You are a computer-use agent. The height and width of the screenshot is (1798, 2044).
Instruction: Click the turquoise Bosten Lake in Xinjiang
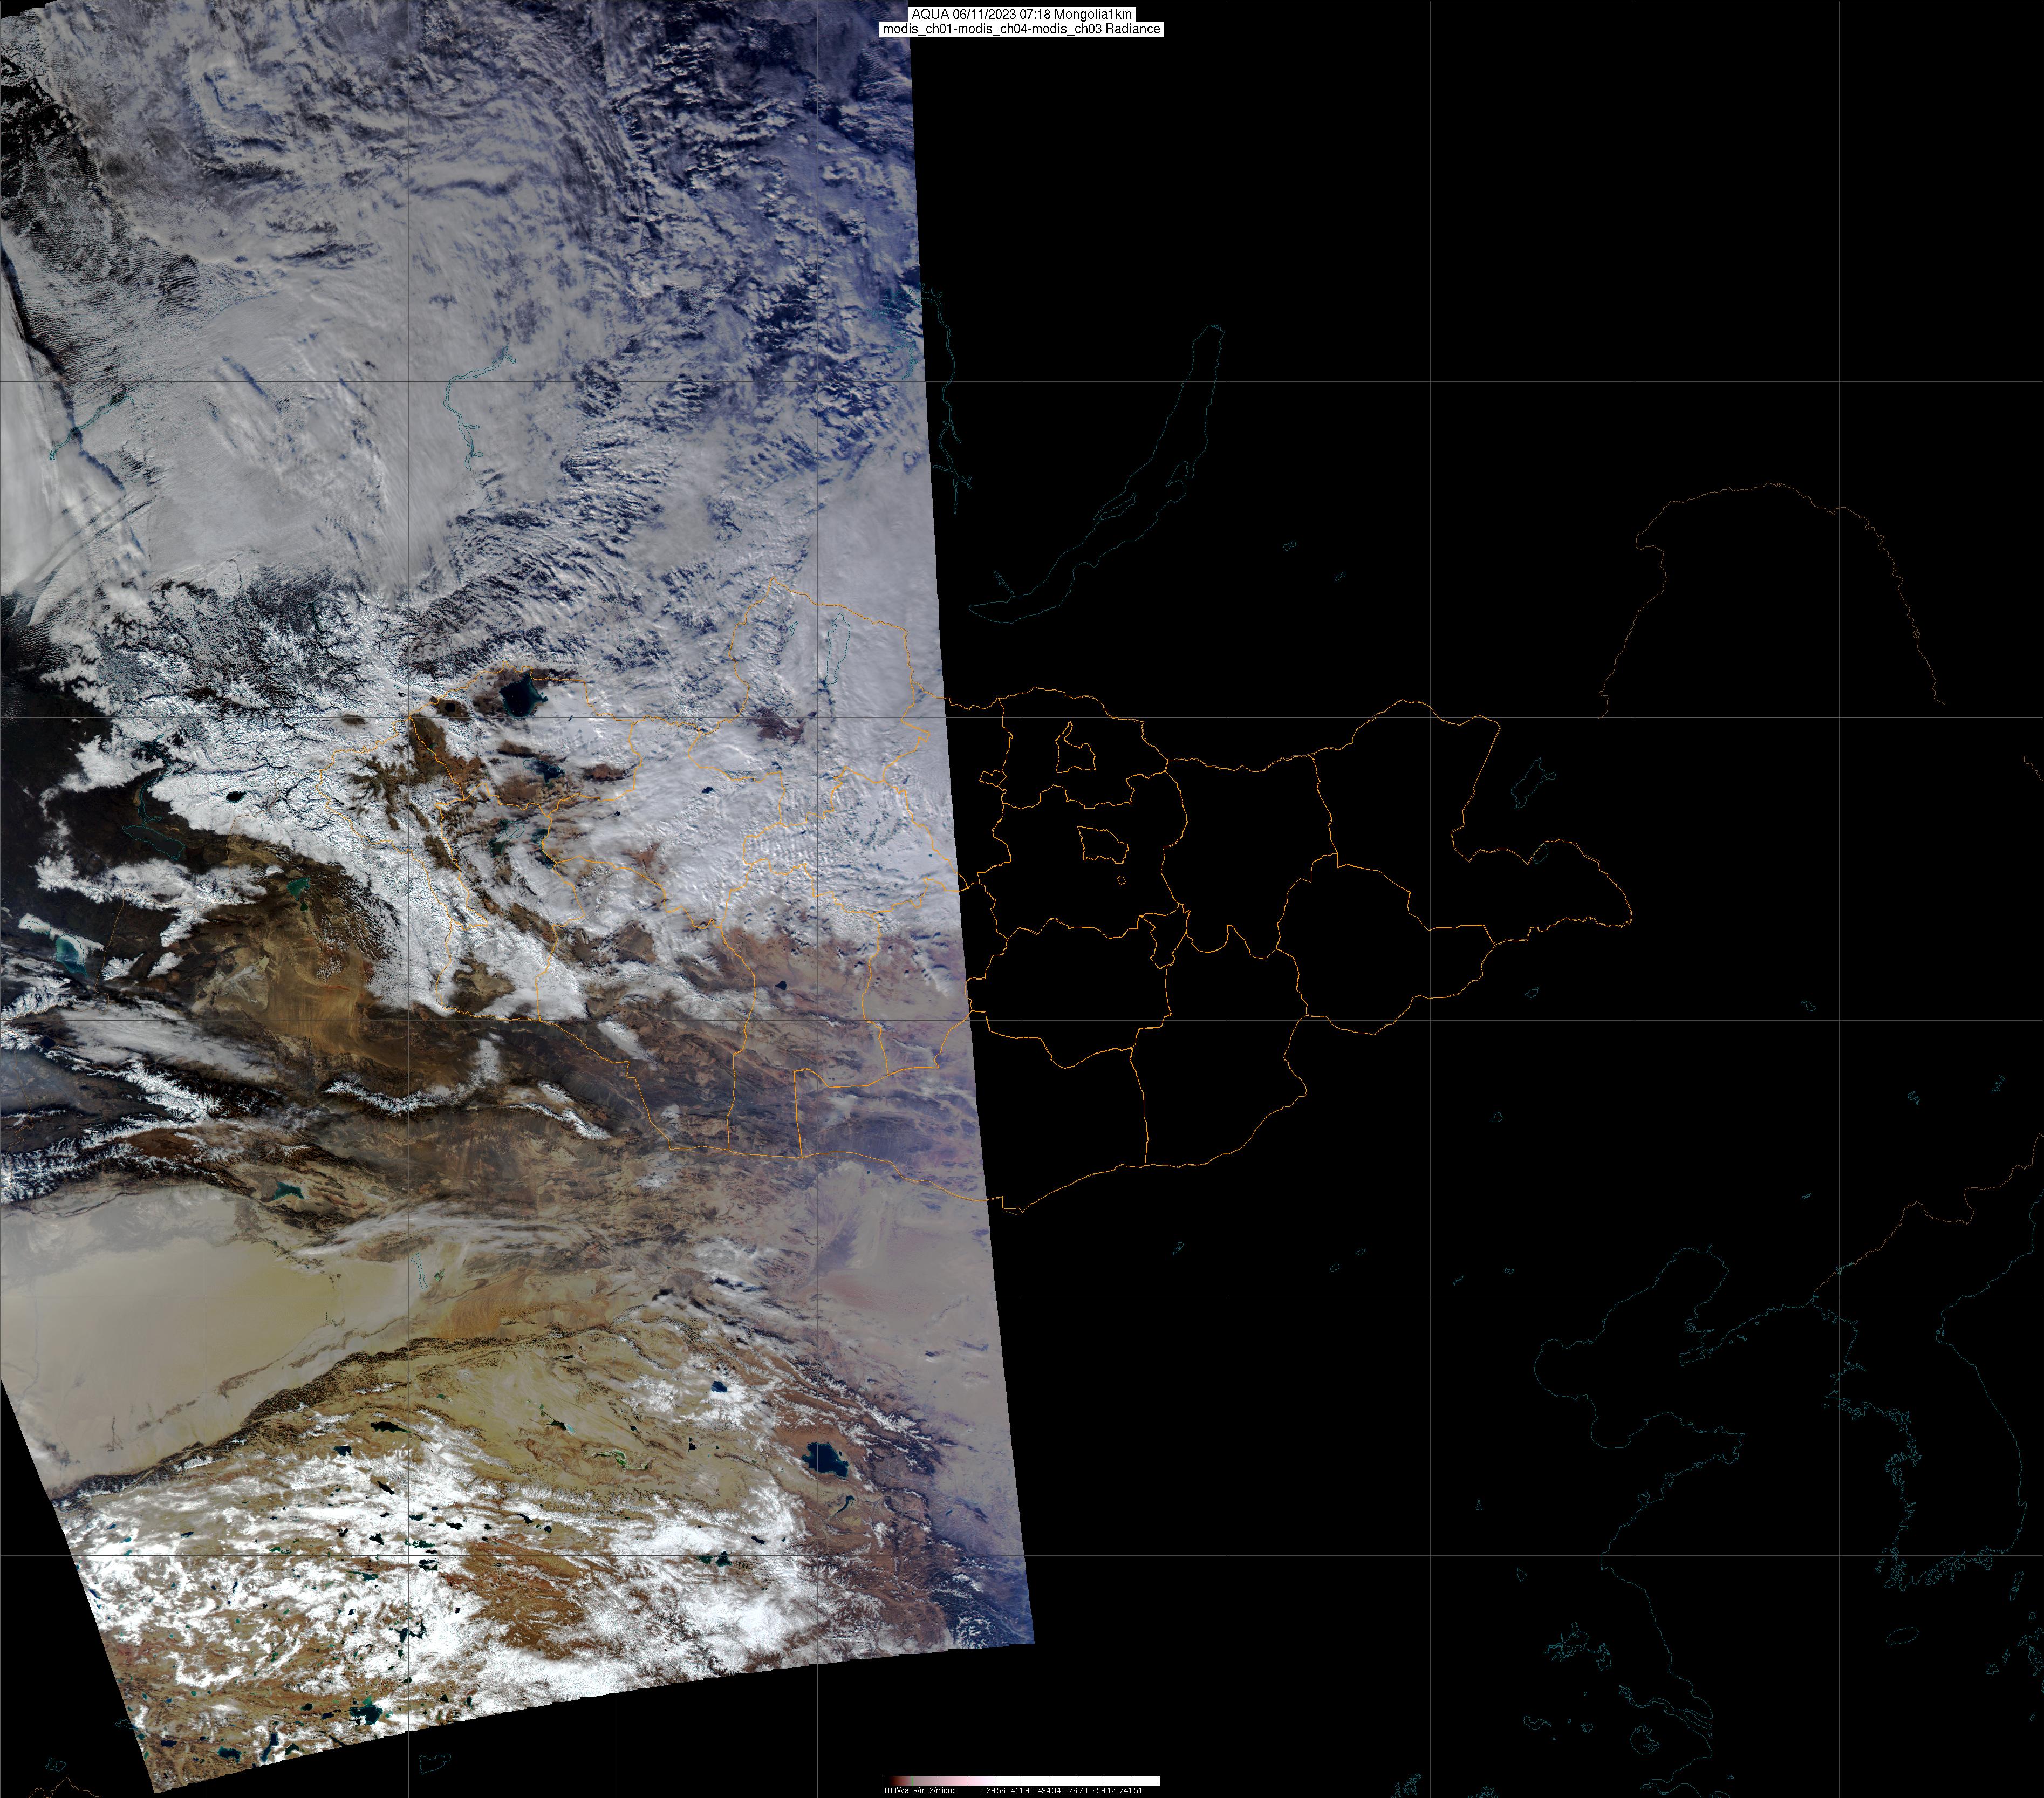click(x=287, y=1190)
